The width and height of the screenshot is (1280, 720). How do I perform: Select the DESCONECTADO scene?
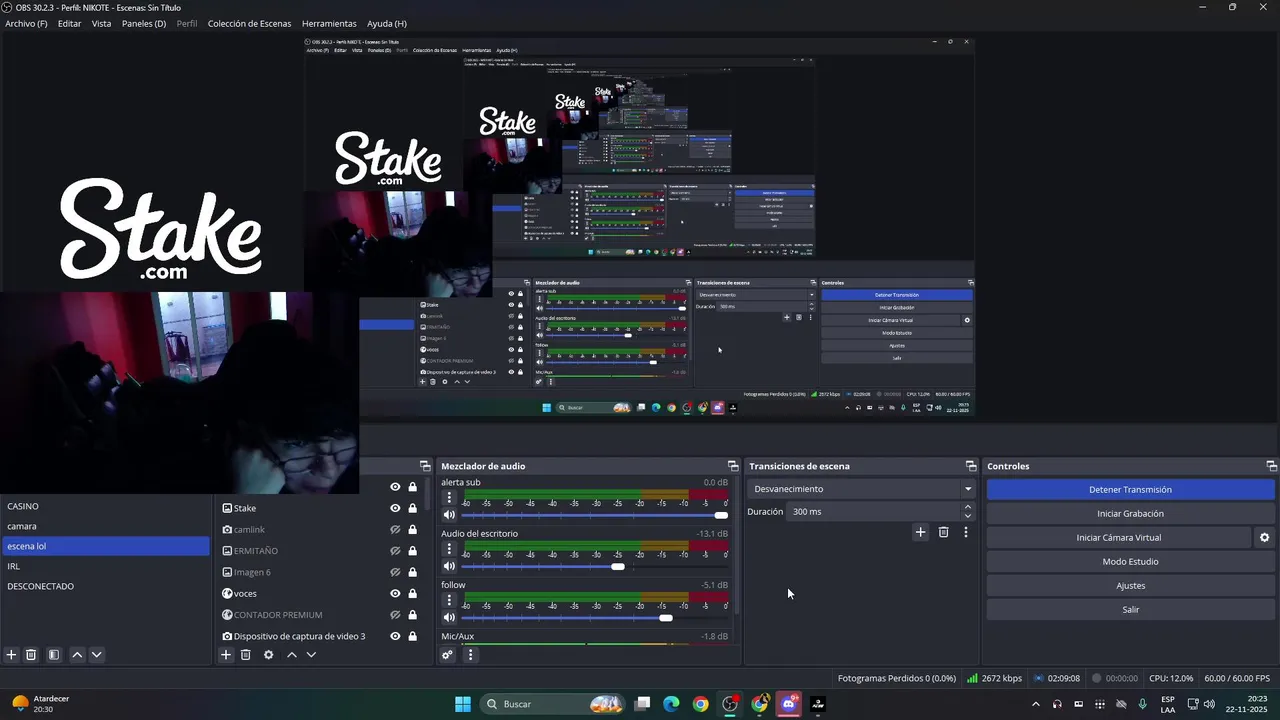coord(105,586)
